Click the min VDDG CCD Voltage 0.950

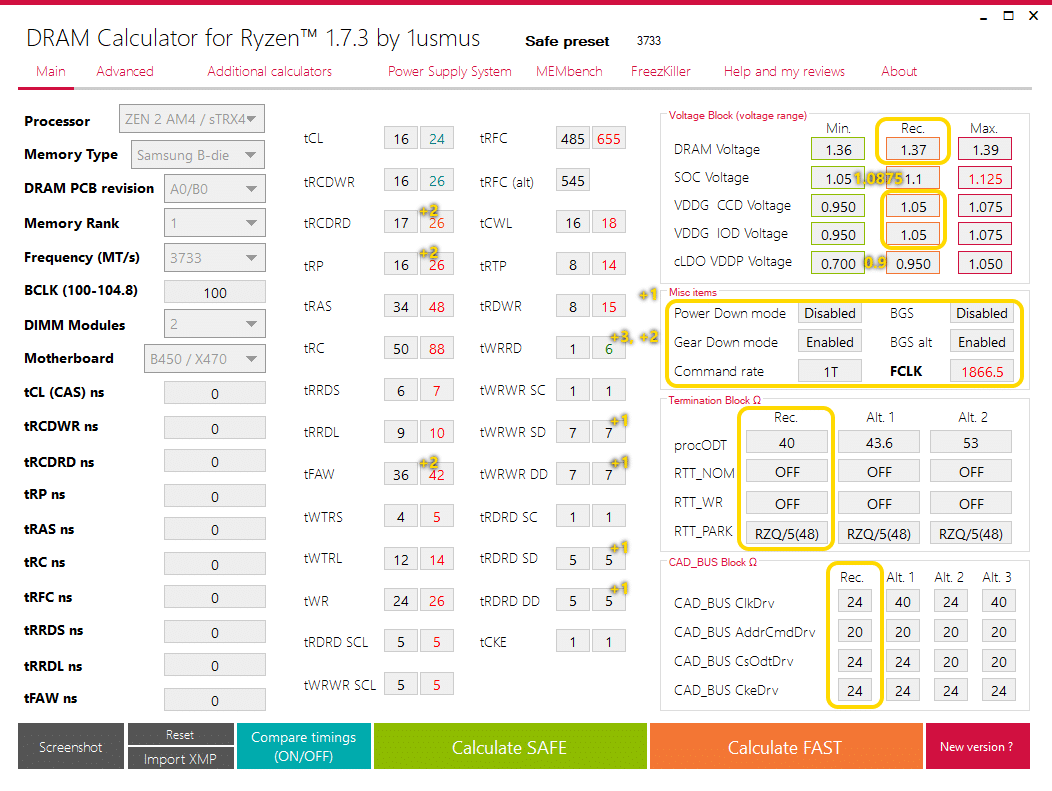pyautogui.click(x=838, y=206)
